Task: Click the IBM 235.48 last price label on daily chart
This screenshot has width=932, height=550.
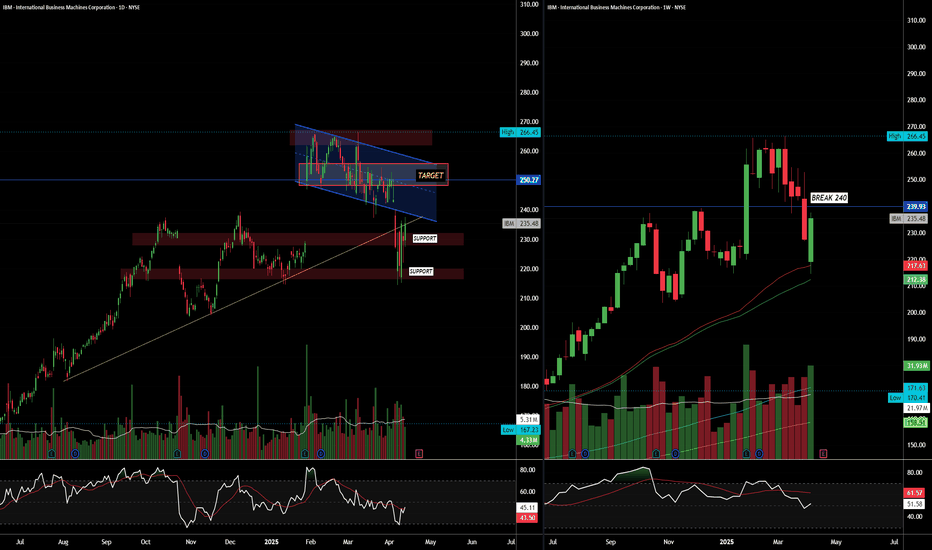Action: click(521, 224)
